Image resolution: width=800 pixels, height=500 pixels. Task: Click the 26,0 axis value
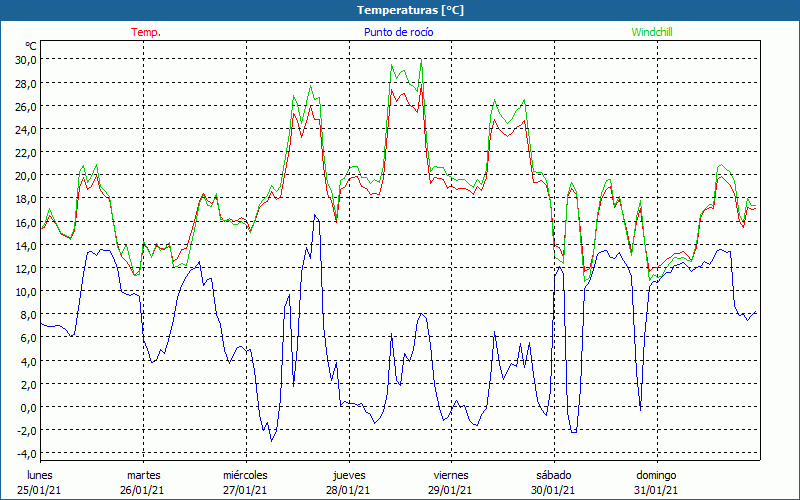pyautogui.click(x=26, y=106)
